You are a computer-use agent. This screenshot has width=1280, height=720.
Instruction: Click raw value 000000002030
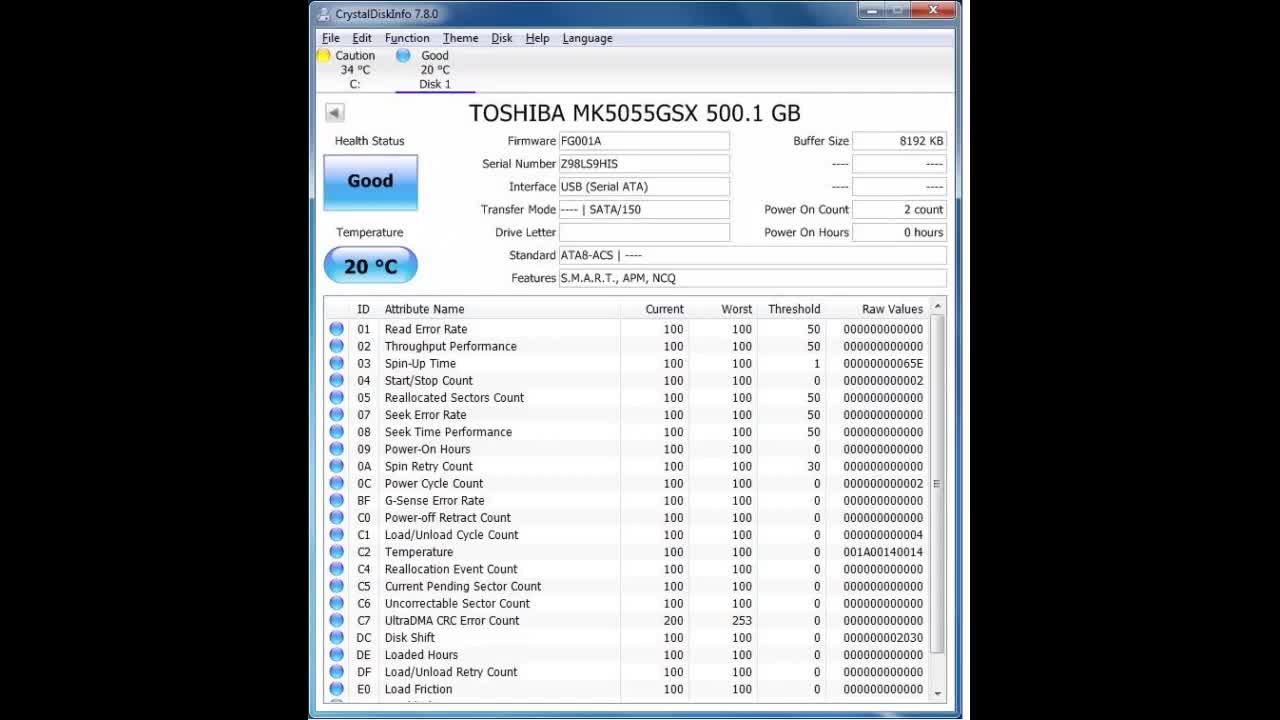click(883, 638)
